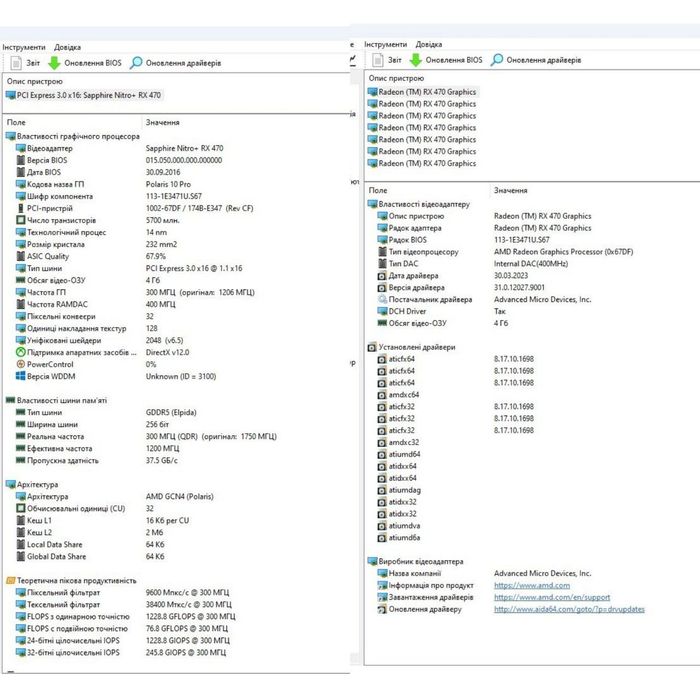
Task: Select first Radeon RX 470 Graphics entry
Action: point(422,92)
